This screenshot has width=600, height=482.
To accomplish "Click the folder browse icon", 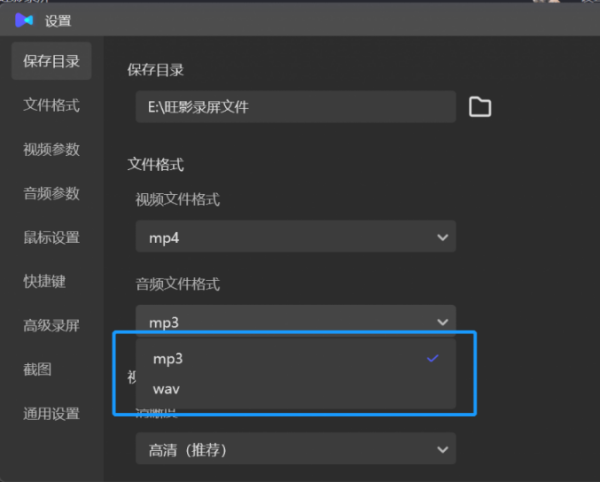I will click(480, 107).
